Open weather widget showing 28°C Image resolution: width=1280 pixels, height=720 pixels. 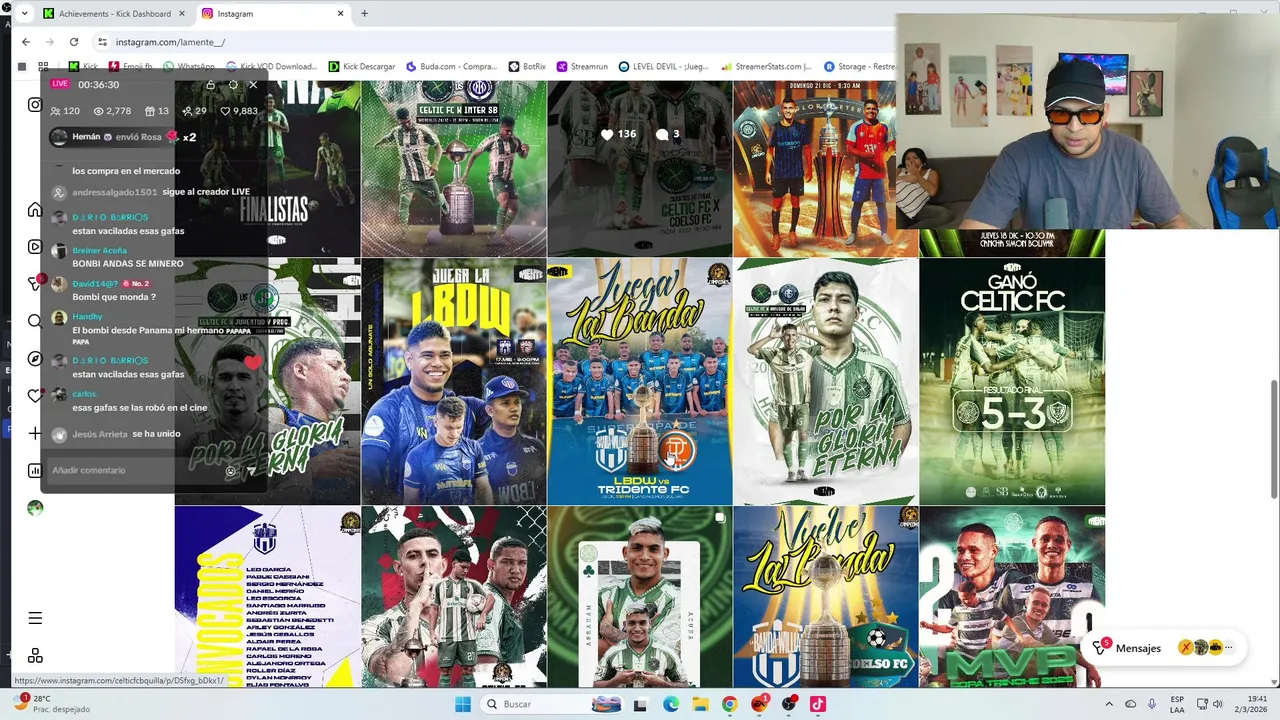click(50, 704)
